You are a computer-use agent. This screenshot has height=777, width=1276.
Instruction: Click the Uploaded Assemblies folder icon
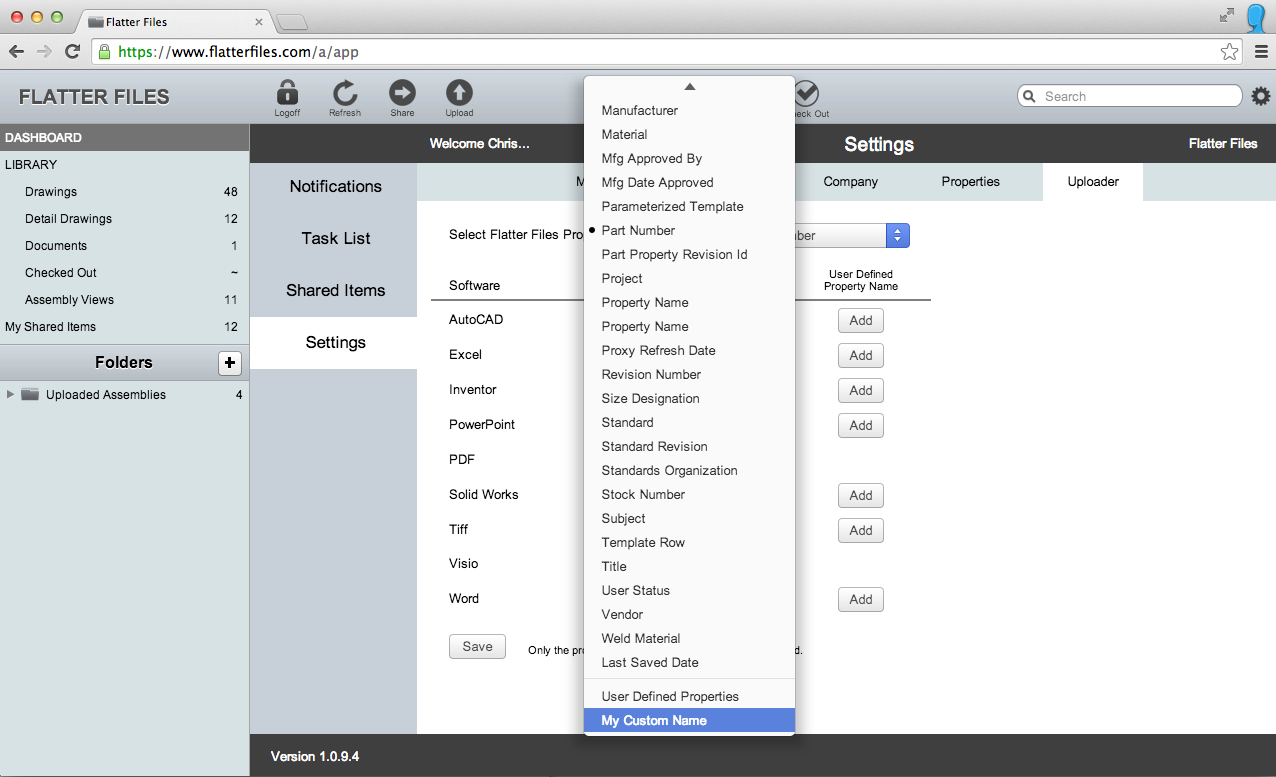tap(30, 394)
